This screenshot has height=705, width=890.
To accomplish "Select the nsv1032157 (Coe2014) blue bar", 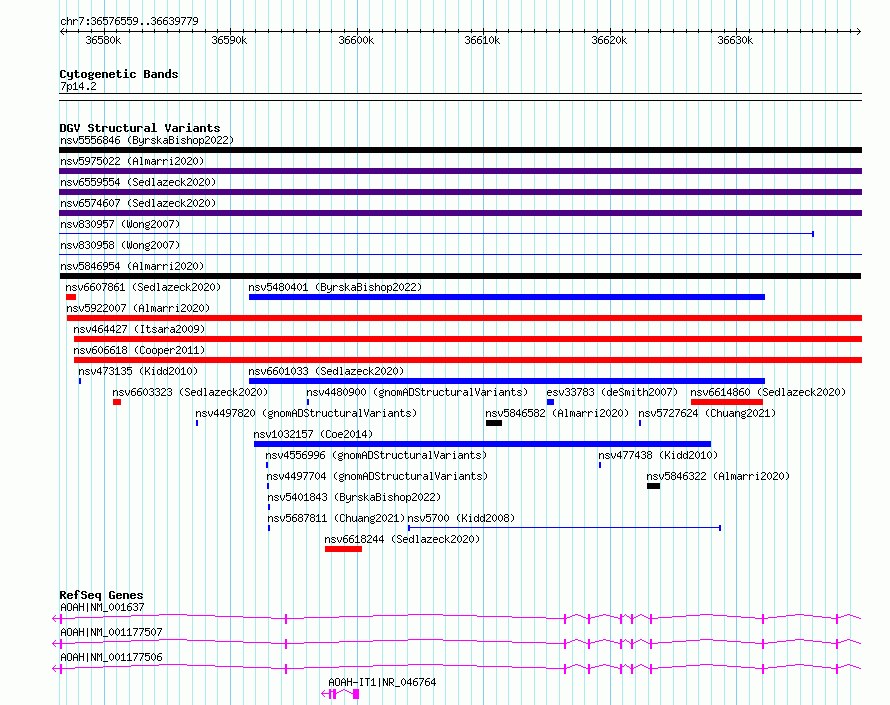I will coord(482,444).
